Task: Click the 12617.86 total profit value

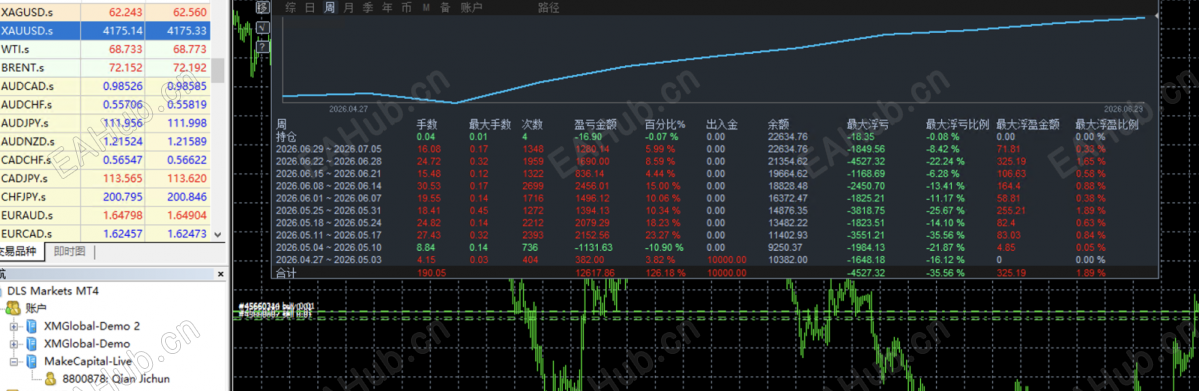Action: click(595, 272)
